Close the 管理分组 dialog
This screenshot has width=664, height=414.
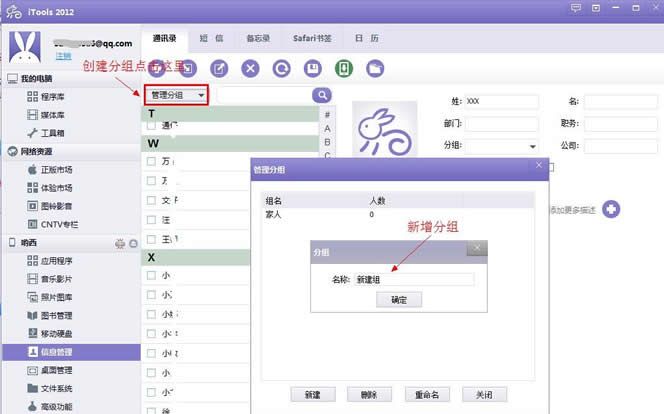click(x=539, y=165)
